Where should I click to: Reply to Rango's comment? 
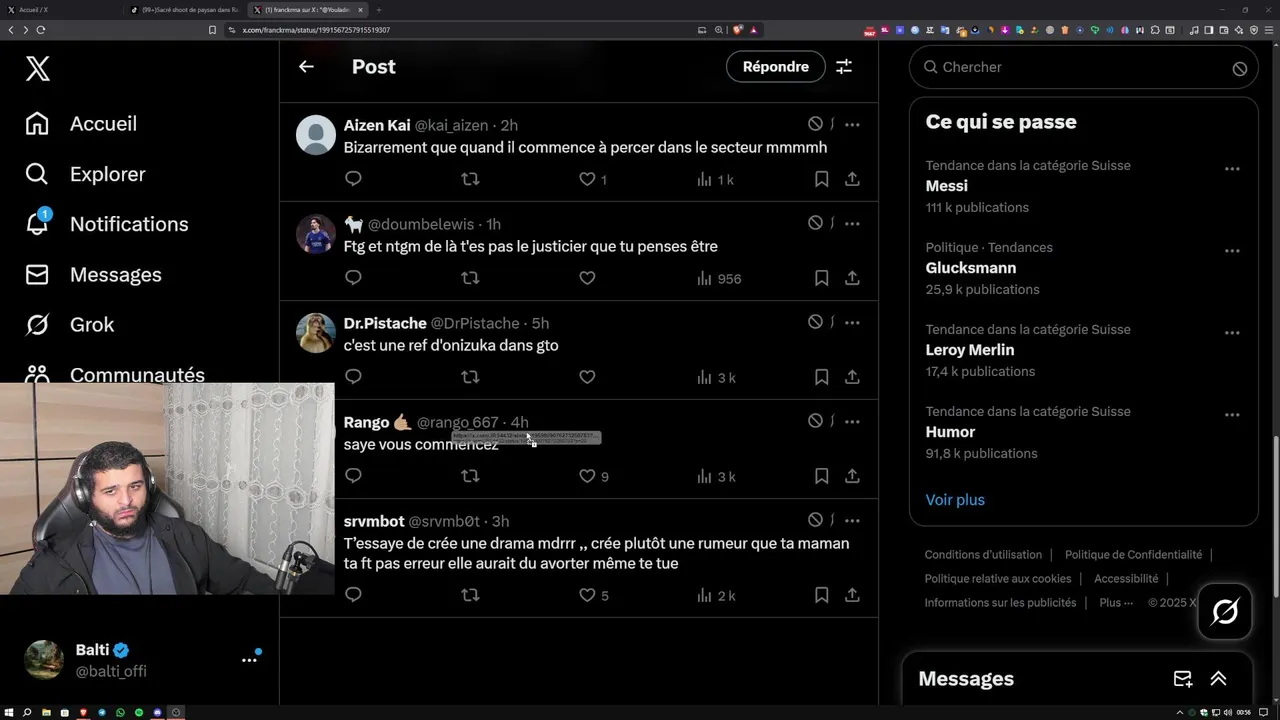tap(353, 476)
